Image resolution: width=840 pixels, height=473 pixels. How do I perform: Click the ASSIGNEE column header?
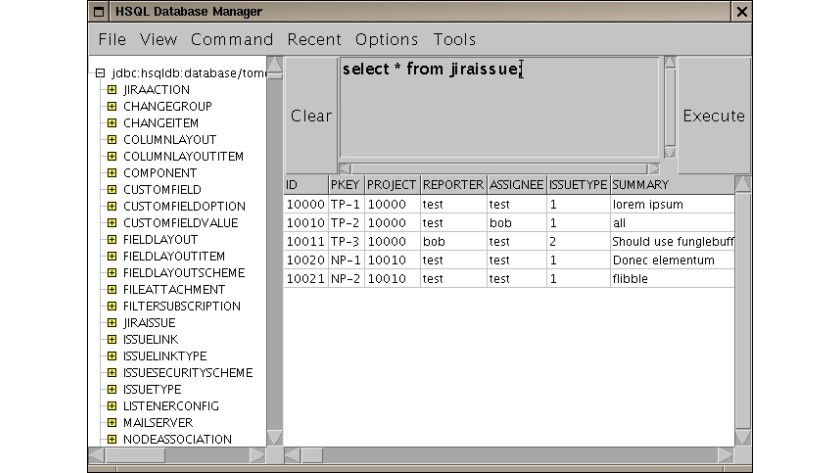tap(516, 185)
